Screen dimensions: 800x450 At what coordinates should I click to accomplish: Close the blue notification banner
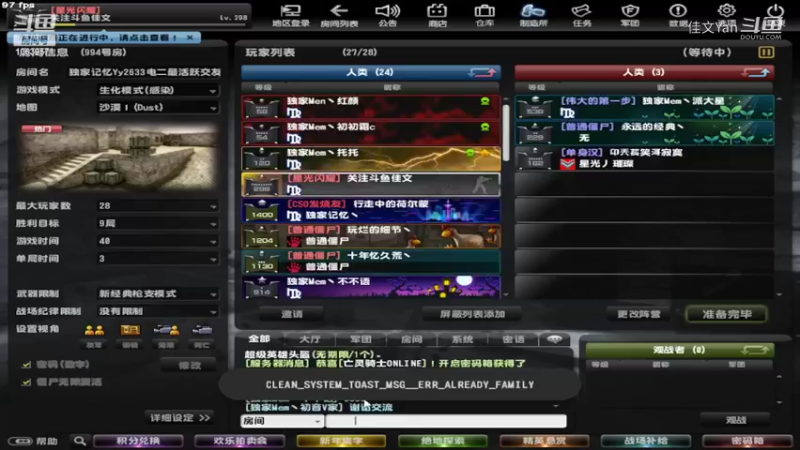point(190,37)
